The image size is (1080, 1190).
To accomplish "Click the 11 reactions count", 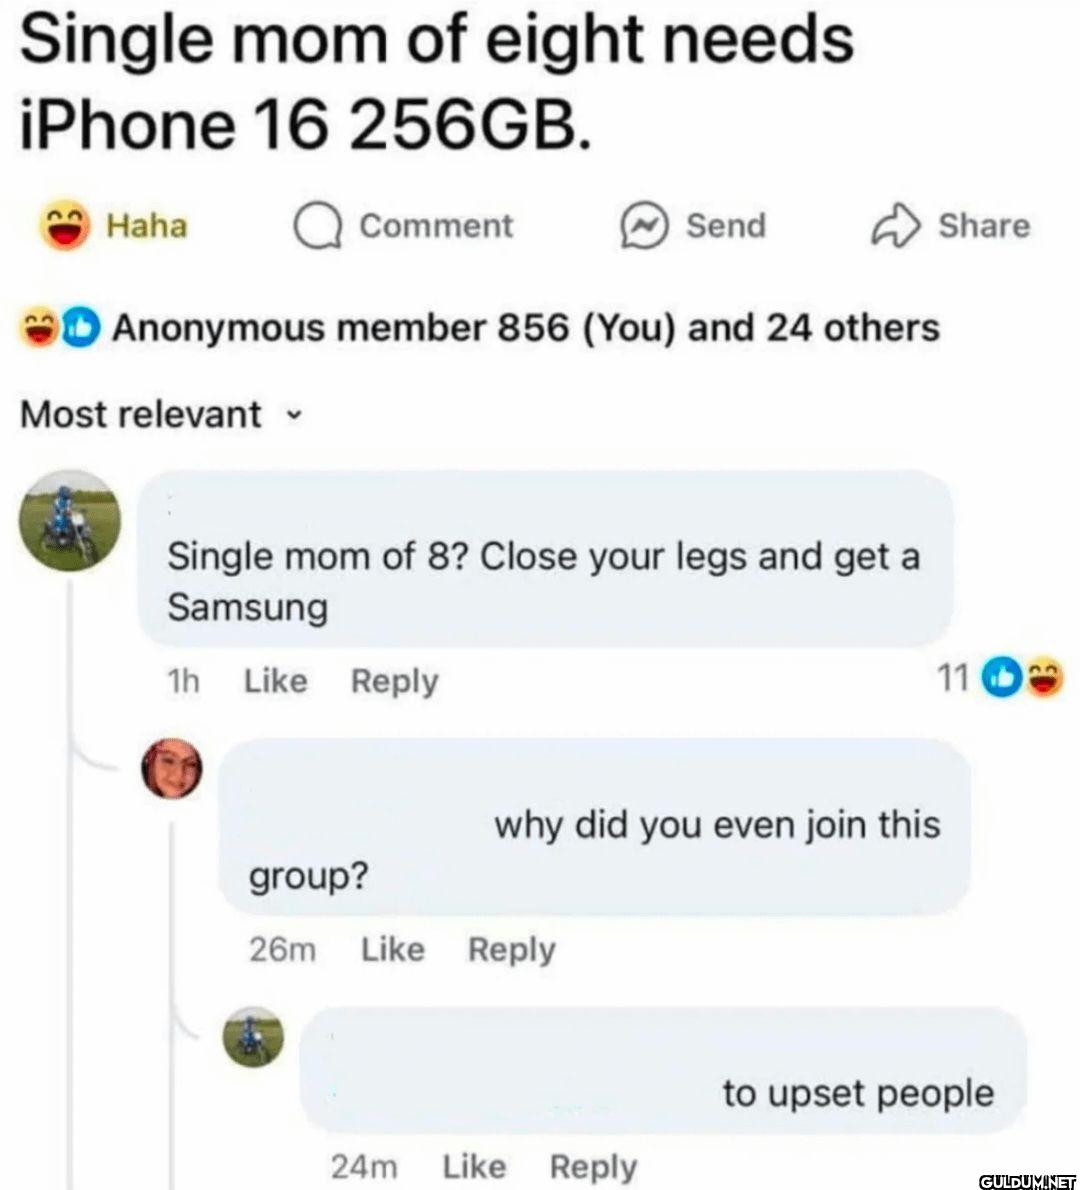I will point(953,678).
